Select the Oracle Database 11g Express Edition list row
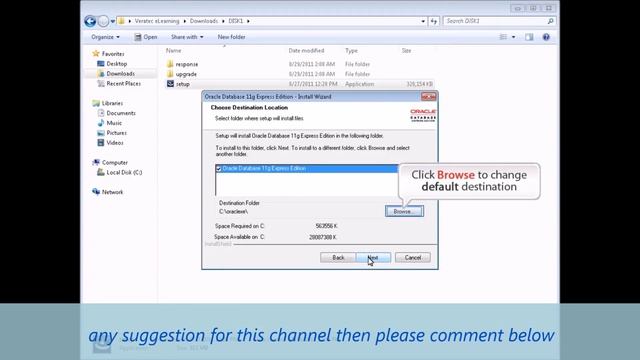This screenshot has width=640, height=360. (x=307, y=169)
